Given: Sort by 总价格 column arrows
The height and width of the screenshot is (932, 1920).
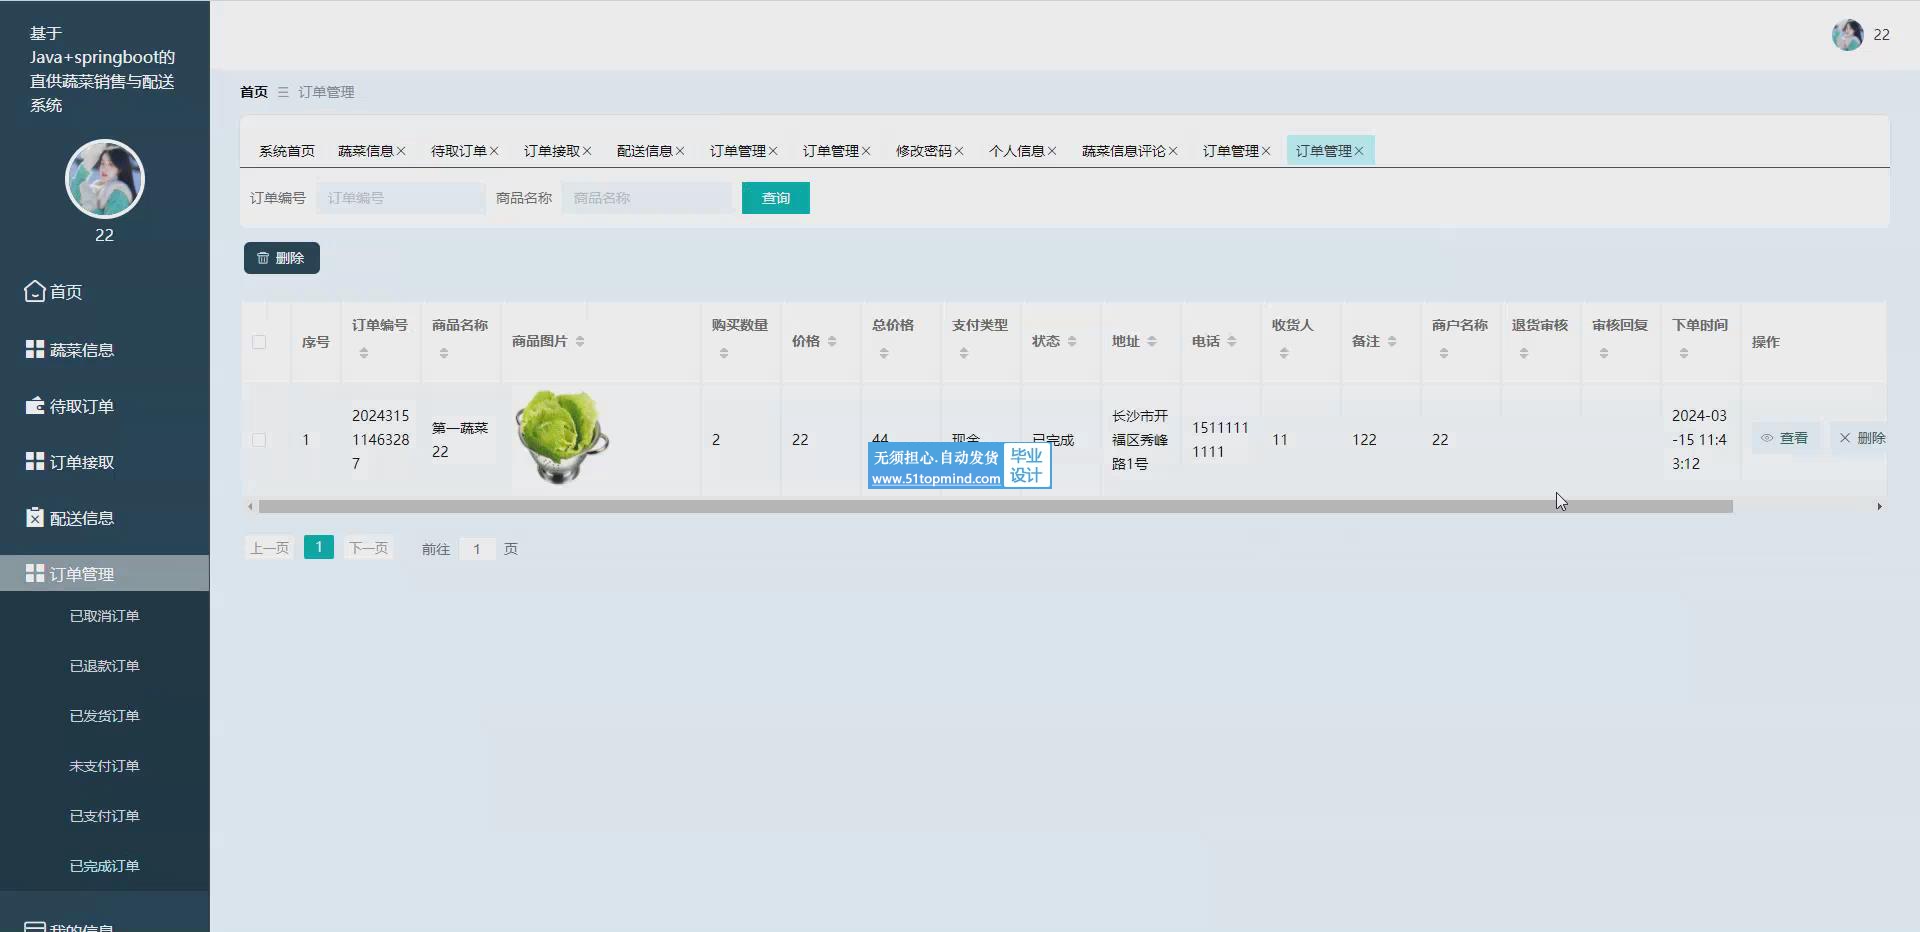Looking at the screenshot, I should coord(884,353).
